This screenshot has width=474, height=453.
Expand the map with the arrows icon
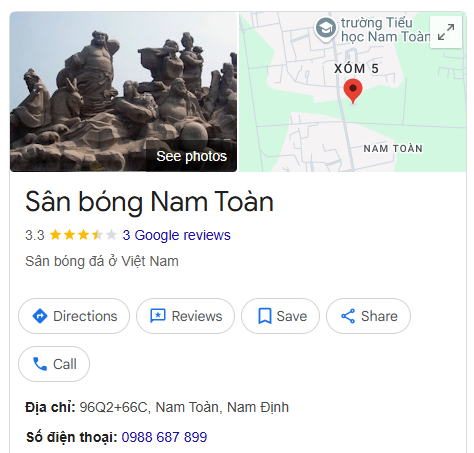pyautogui.click(x=446, y=32)
